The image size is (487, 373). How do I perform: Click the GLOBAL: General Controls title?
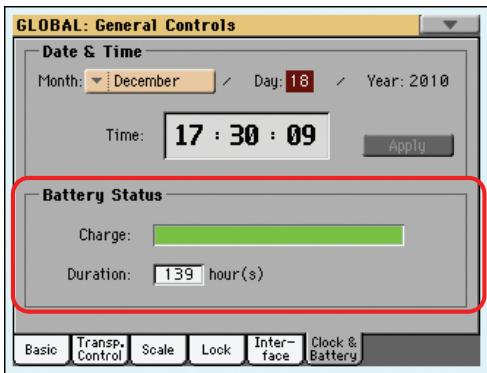(x=126, y=25)
